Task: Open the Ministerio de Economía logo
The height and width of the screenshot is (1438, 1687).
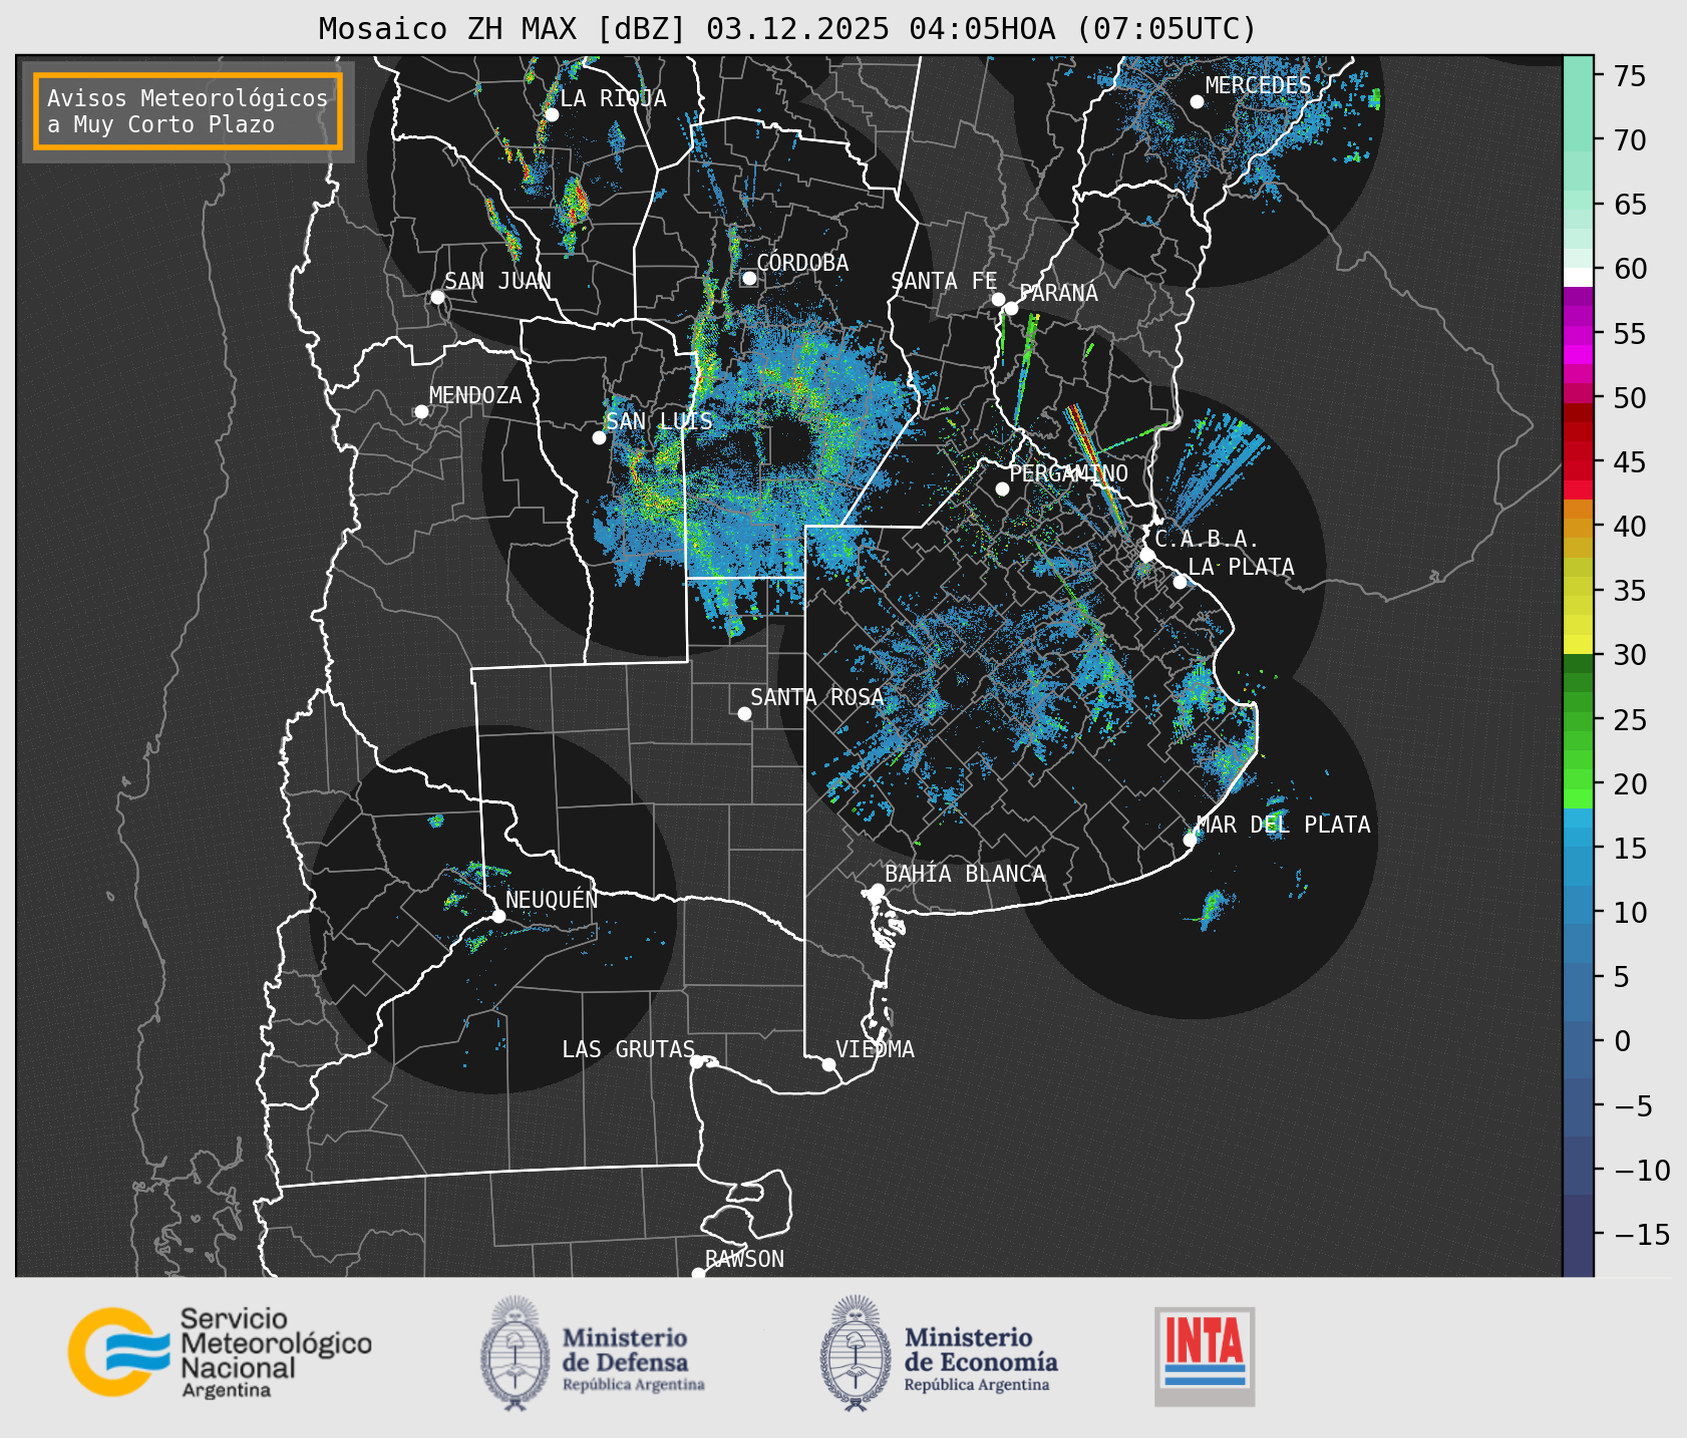Action: click(x=938, y=1354)
